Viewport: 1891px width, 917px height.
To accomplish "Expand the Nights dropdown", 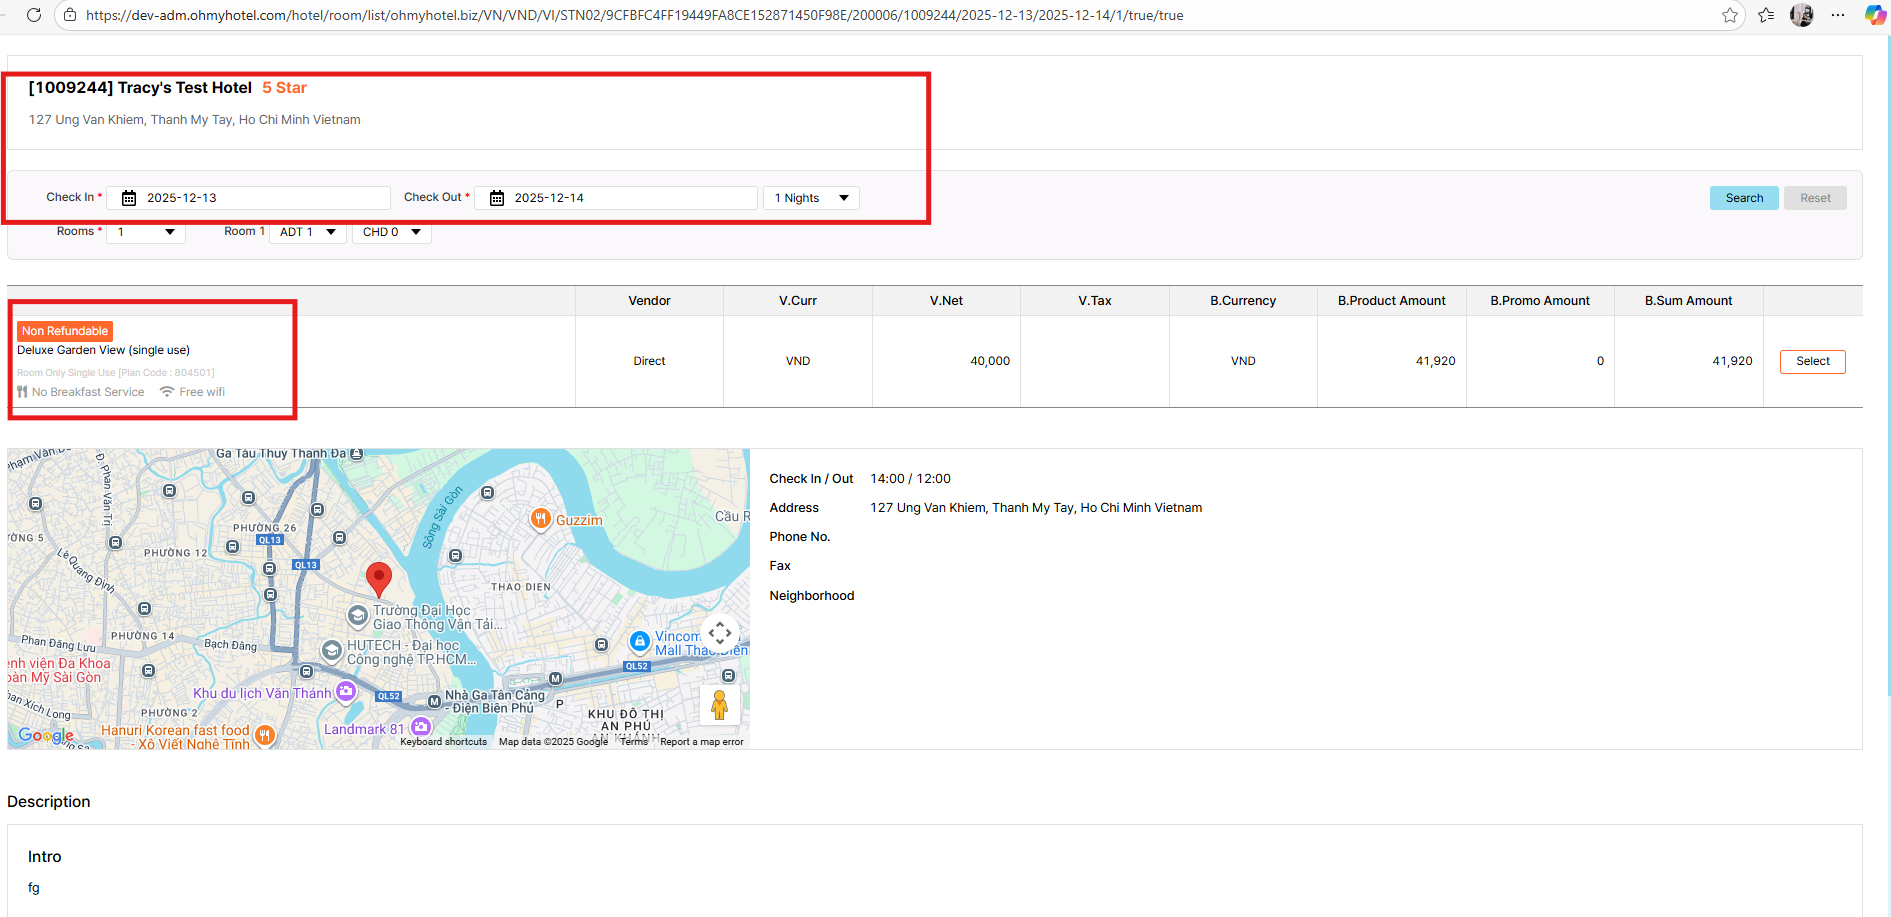I will (x=811, y=198).
